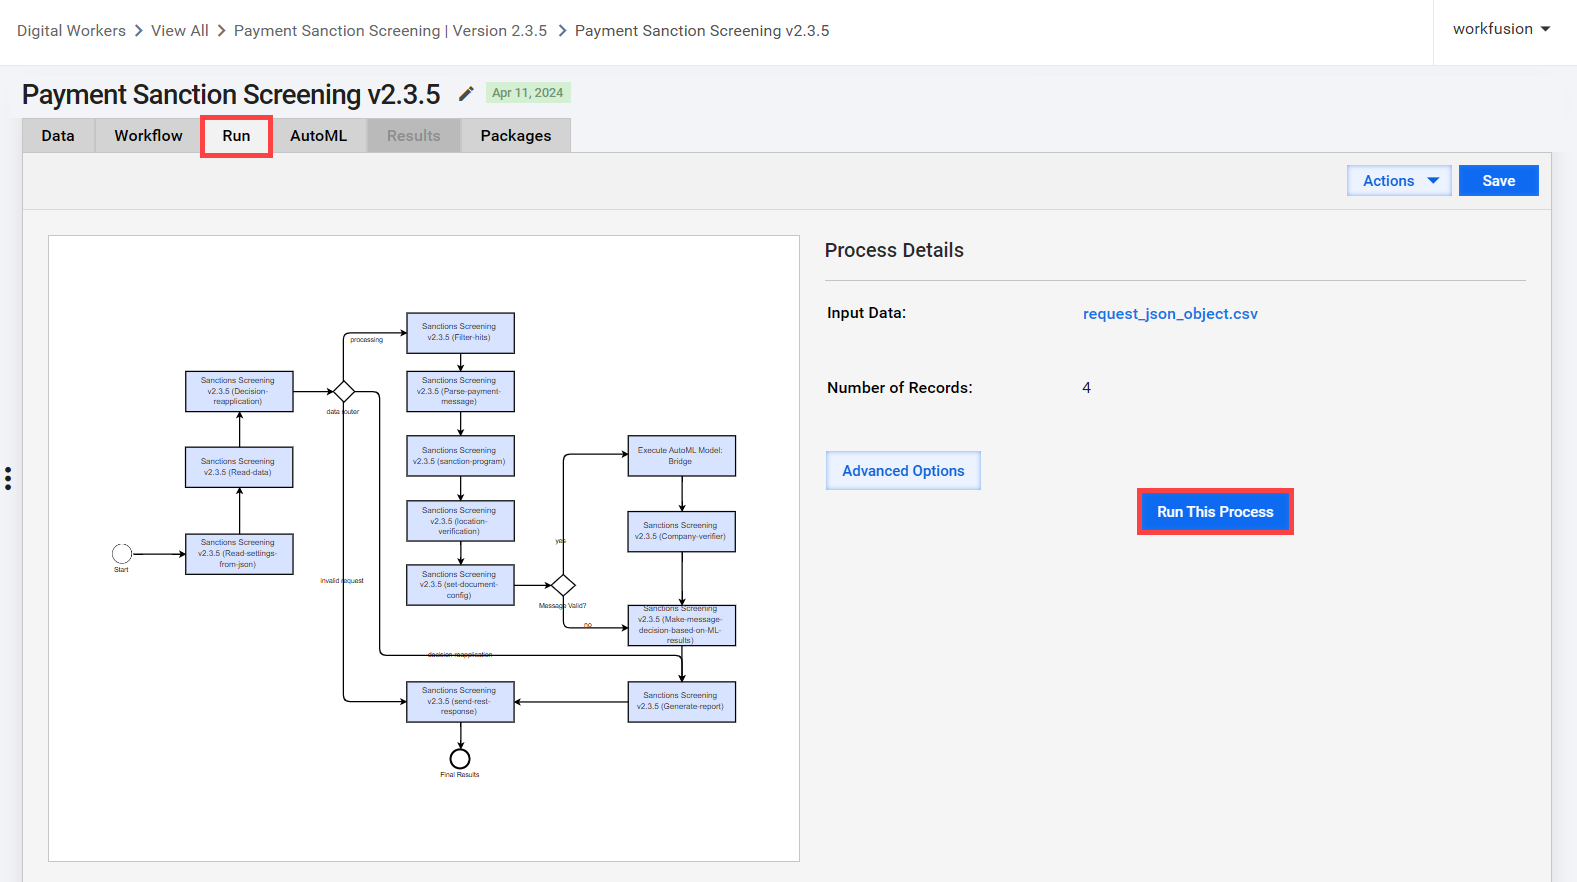Select the Run tab
The height and width of the screenshot is (882, 1577).
pos(236,136)
